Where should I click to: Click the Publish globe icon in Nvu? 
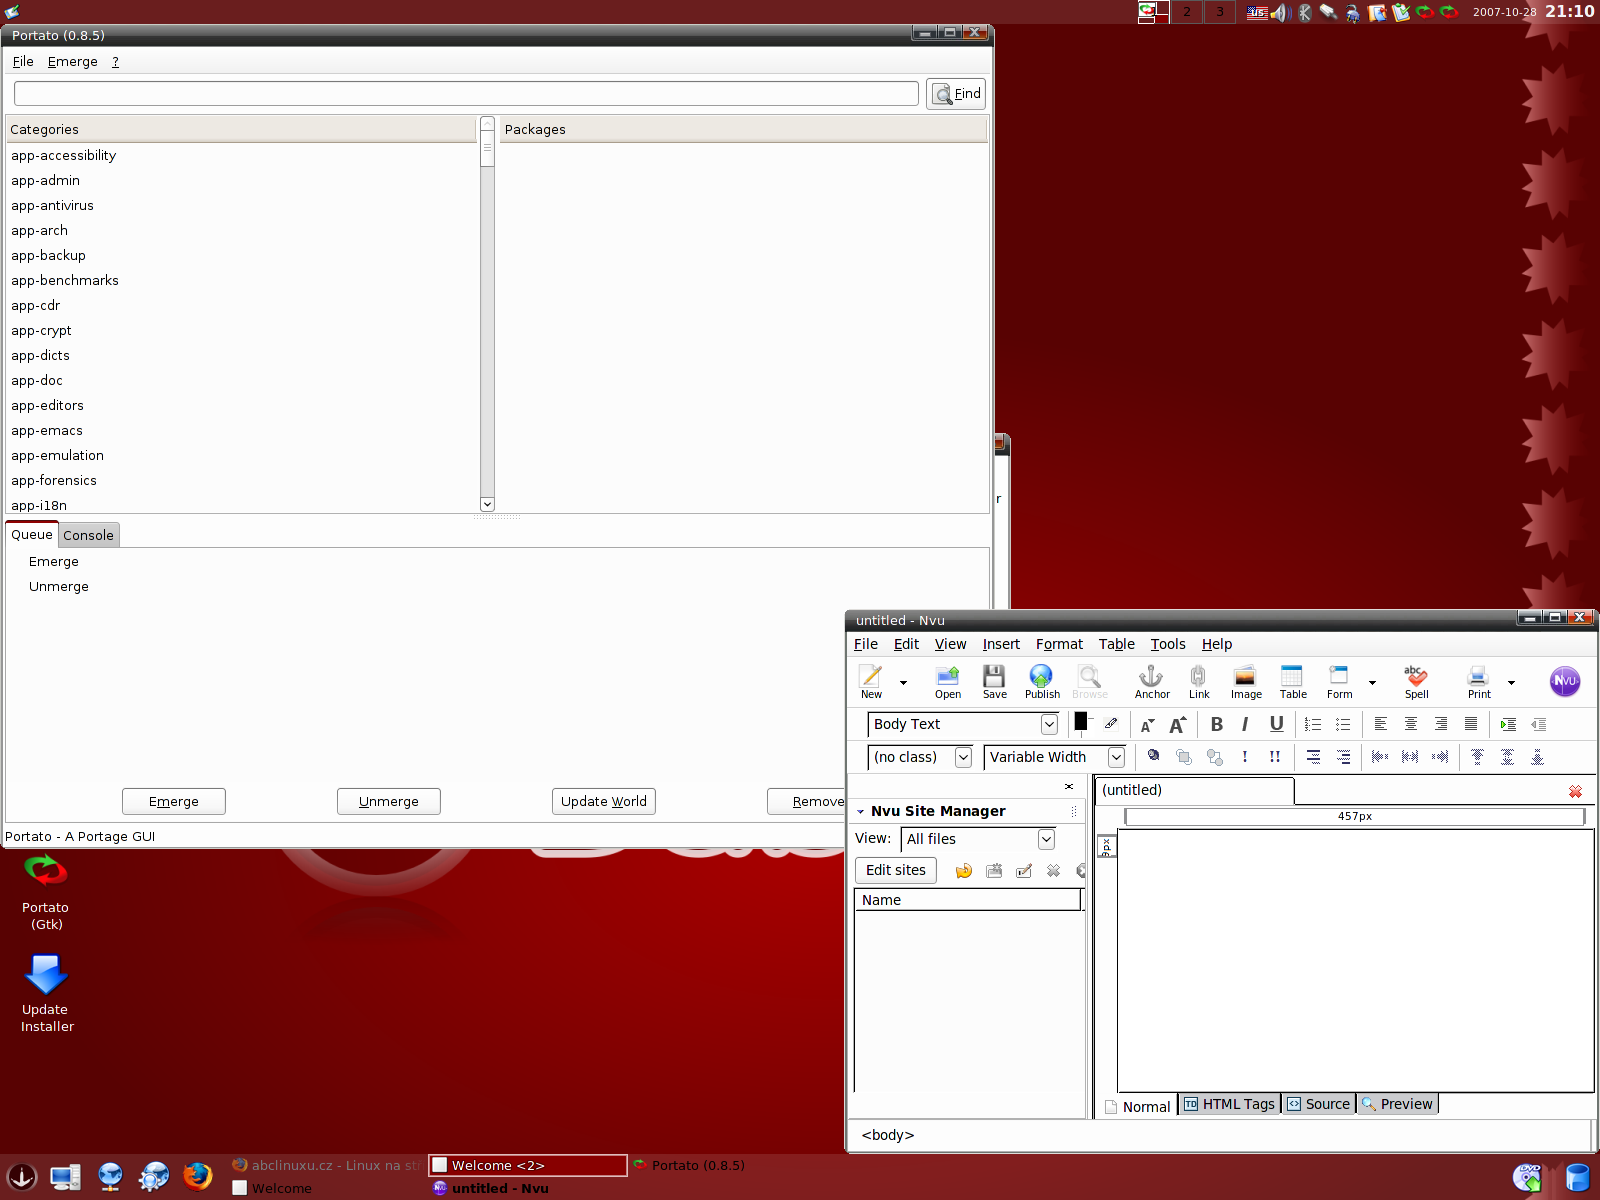pyautogui.click(x=1041, y=681)
